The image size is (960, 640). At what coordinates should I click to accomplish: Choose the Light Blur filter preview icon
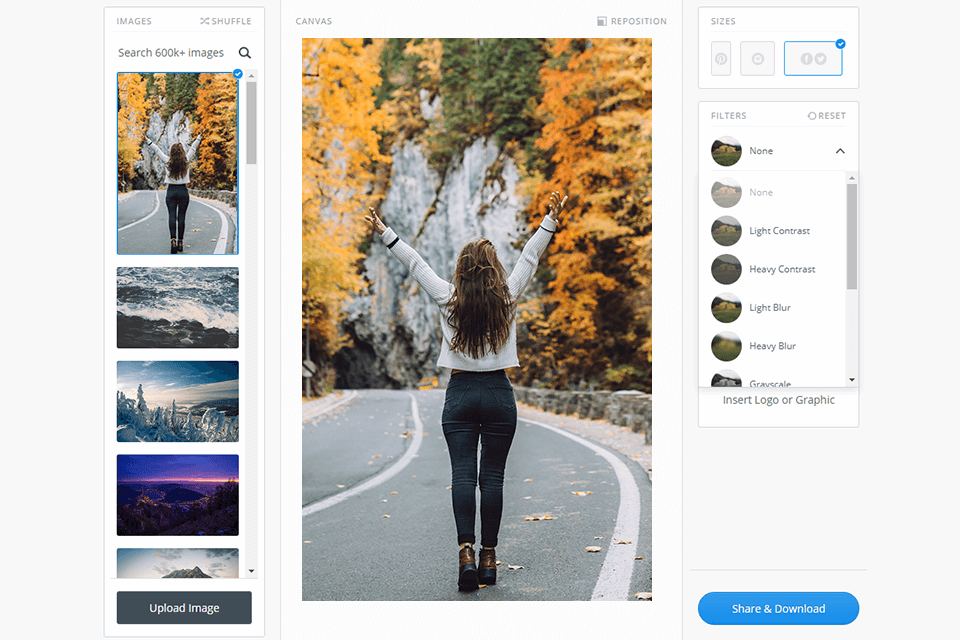726,308
